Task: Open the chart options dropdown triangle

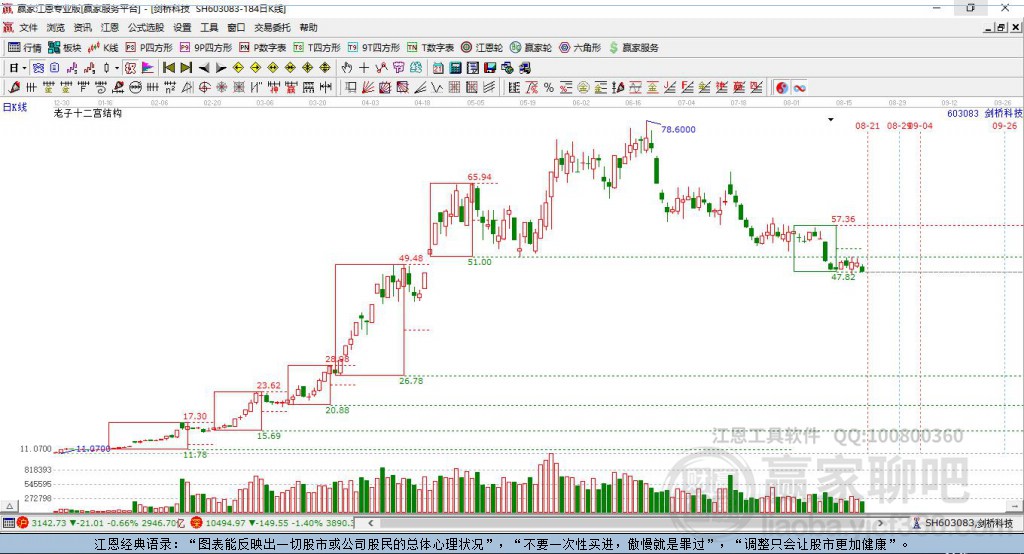Action: pos(831,120)
